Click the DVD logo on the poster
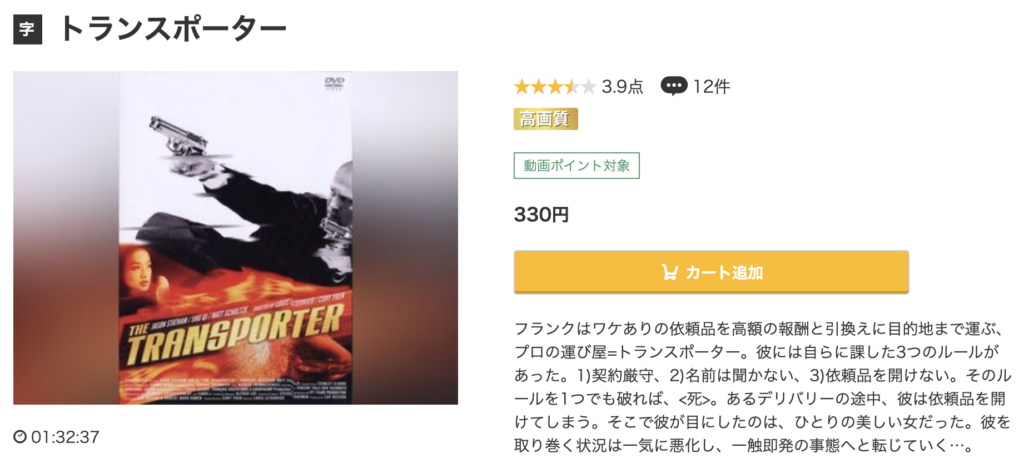The image size is (1024, 468). 333,83
